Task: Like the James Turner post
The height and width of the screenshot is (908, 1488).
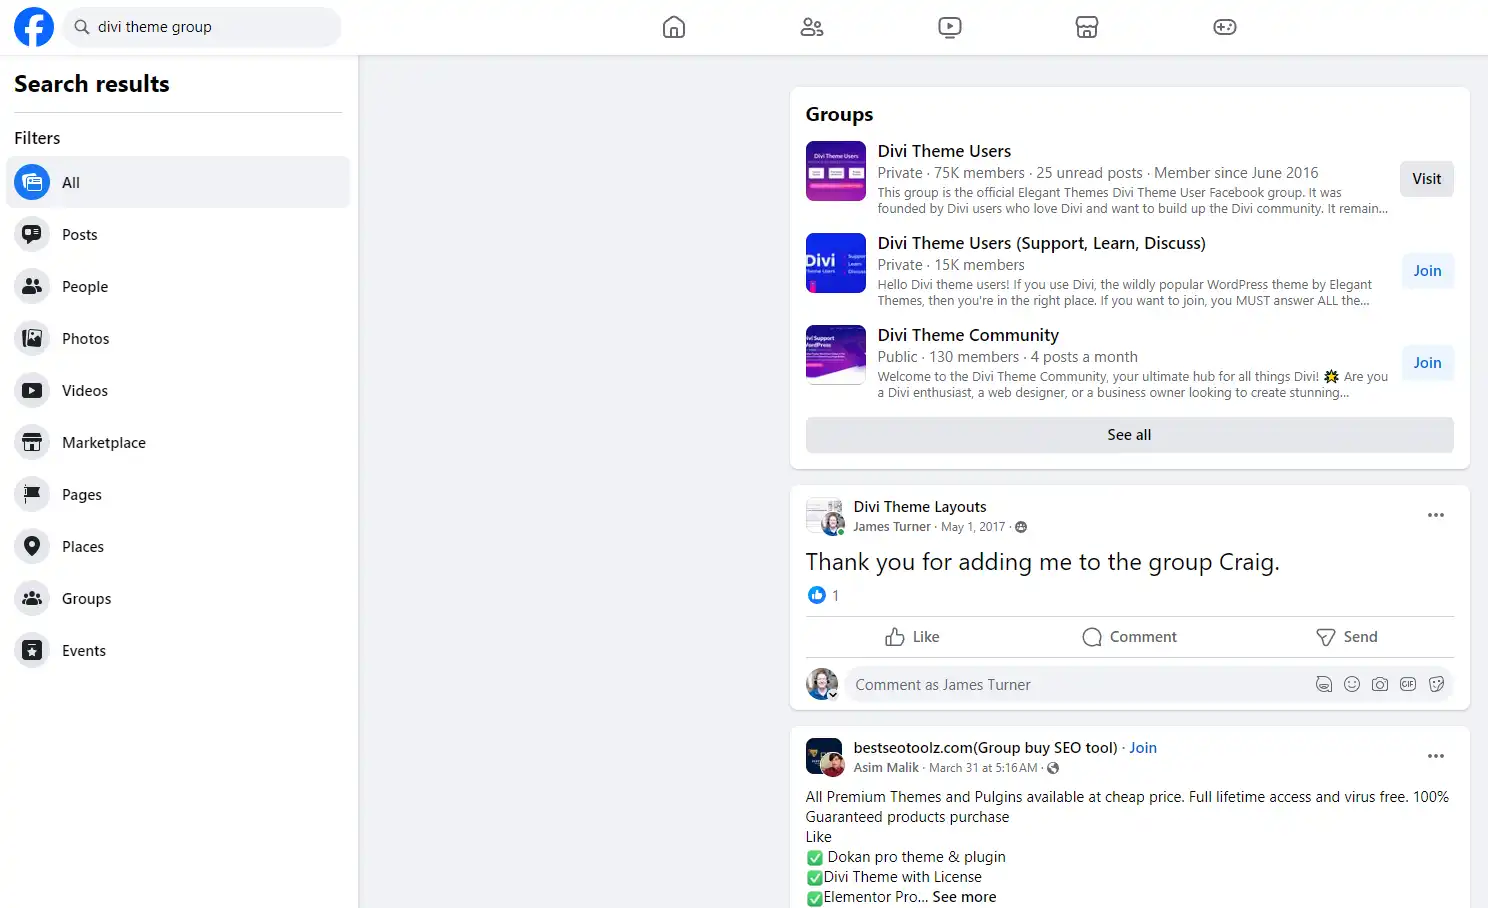Action: 912,637
